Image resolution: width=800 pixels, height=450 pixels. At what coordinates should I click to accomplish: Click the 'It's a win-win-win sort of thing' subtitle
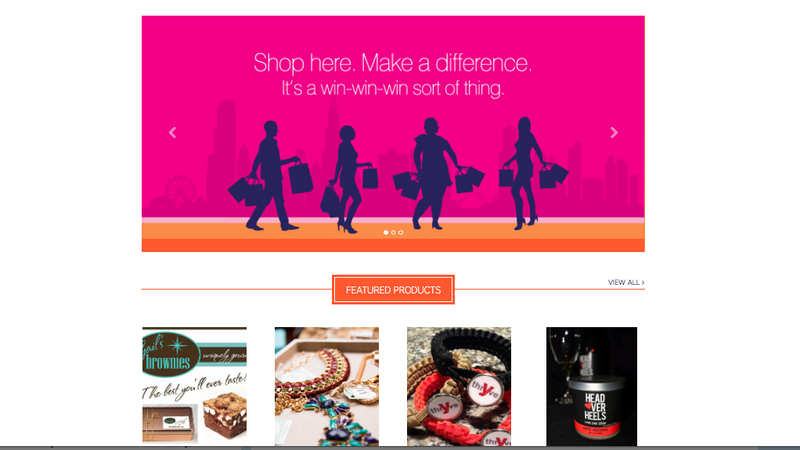[x=393, y=88]
